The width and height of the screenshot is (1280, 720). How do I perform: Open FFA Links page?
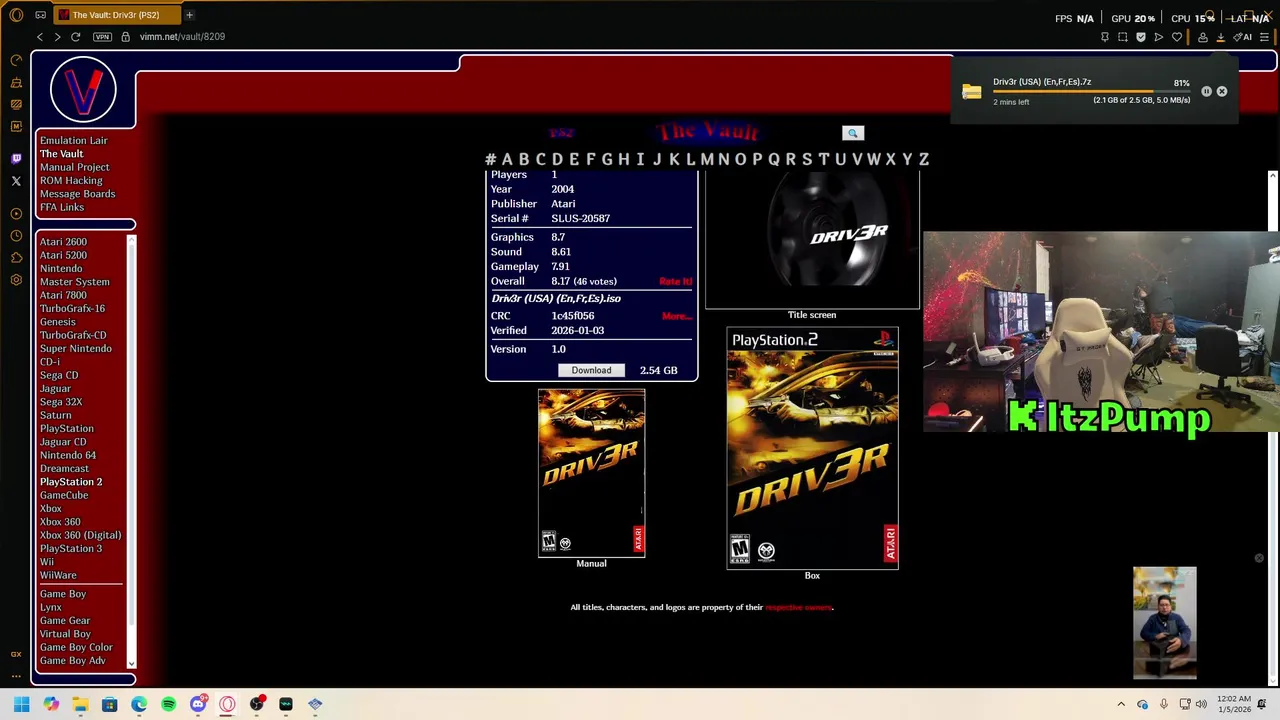click(x=62, y=207)
